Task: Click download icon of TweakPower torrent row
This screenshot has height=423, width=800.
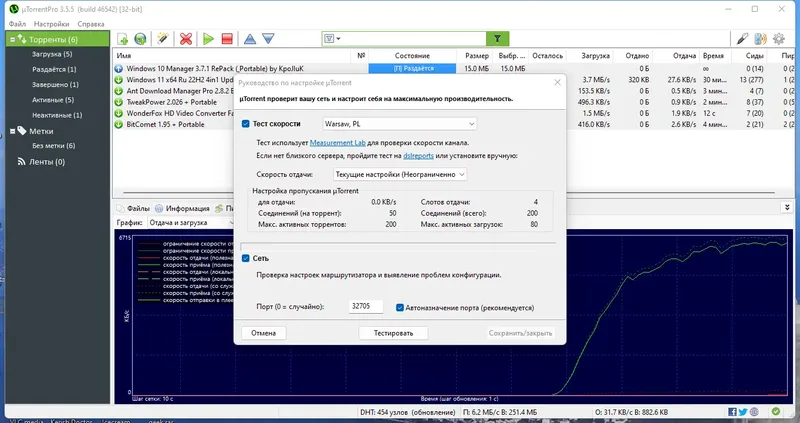Action: point(118,102)
